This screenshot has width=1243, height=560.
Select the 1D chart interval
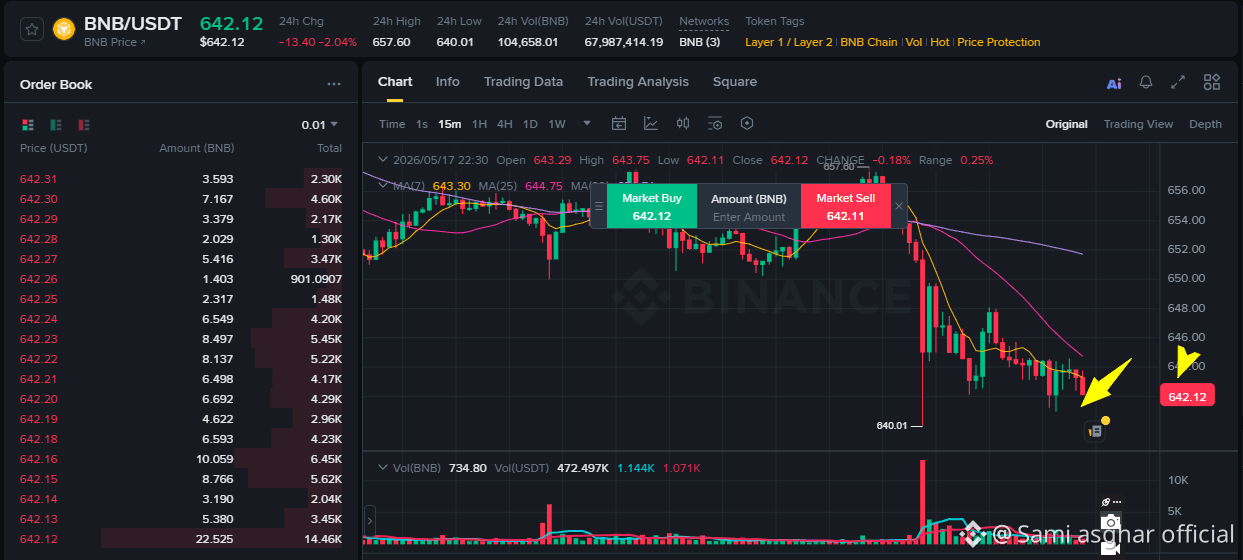click(x=530, y=124)
